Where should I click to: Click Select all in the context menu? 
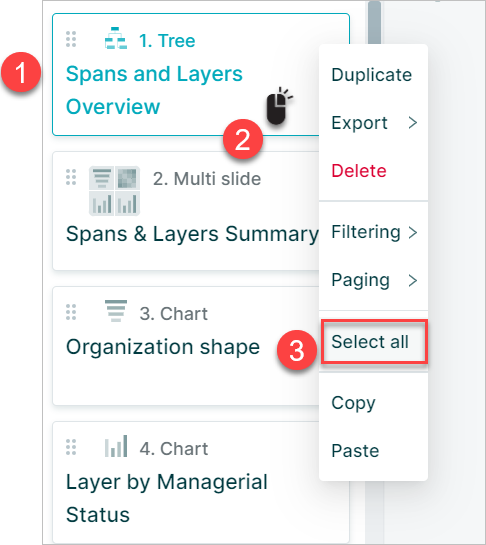[x=374, y=342]
